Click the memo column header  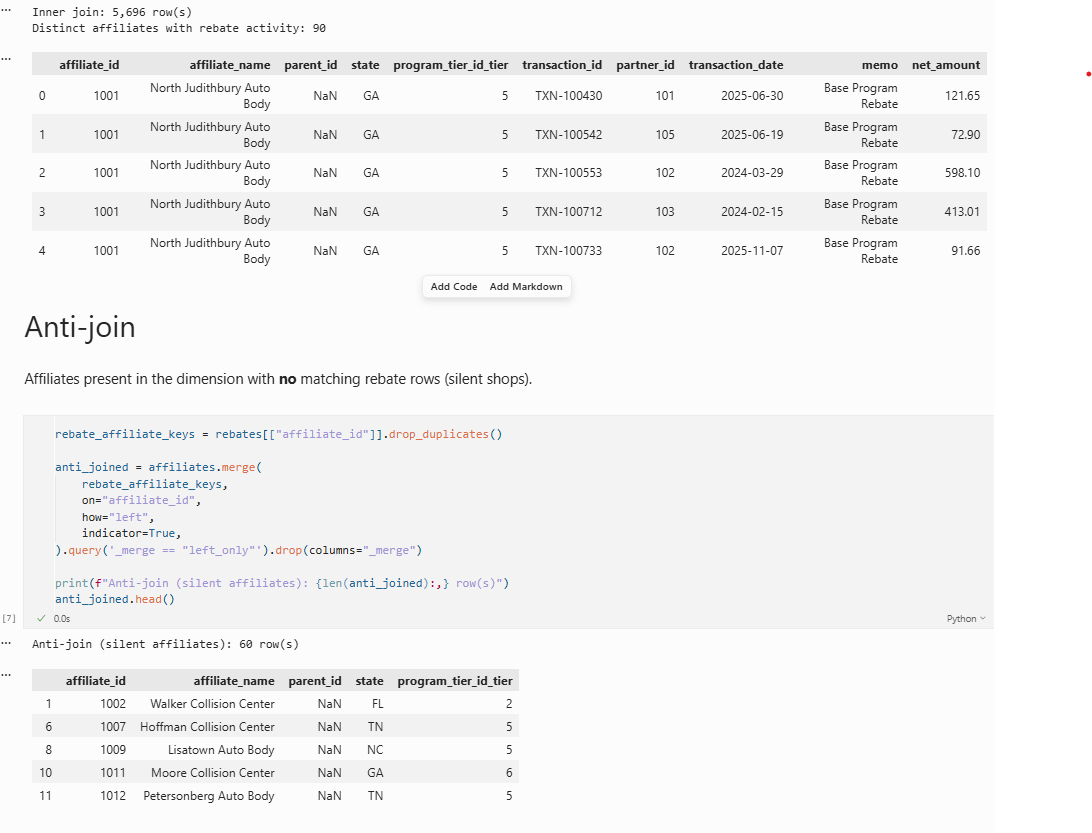pyautogui.click(x=880, y=65)
